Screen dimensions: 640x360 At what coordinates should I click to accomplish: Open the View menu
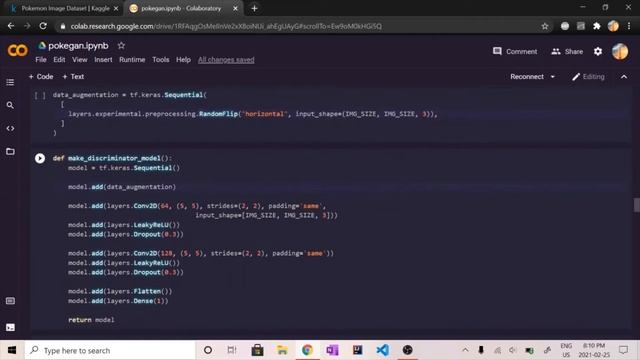(80, 60)
